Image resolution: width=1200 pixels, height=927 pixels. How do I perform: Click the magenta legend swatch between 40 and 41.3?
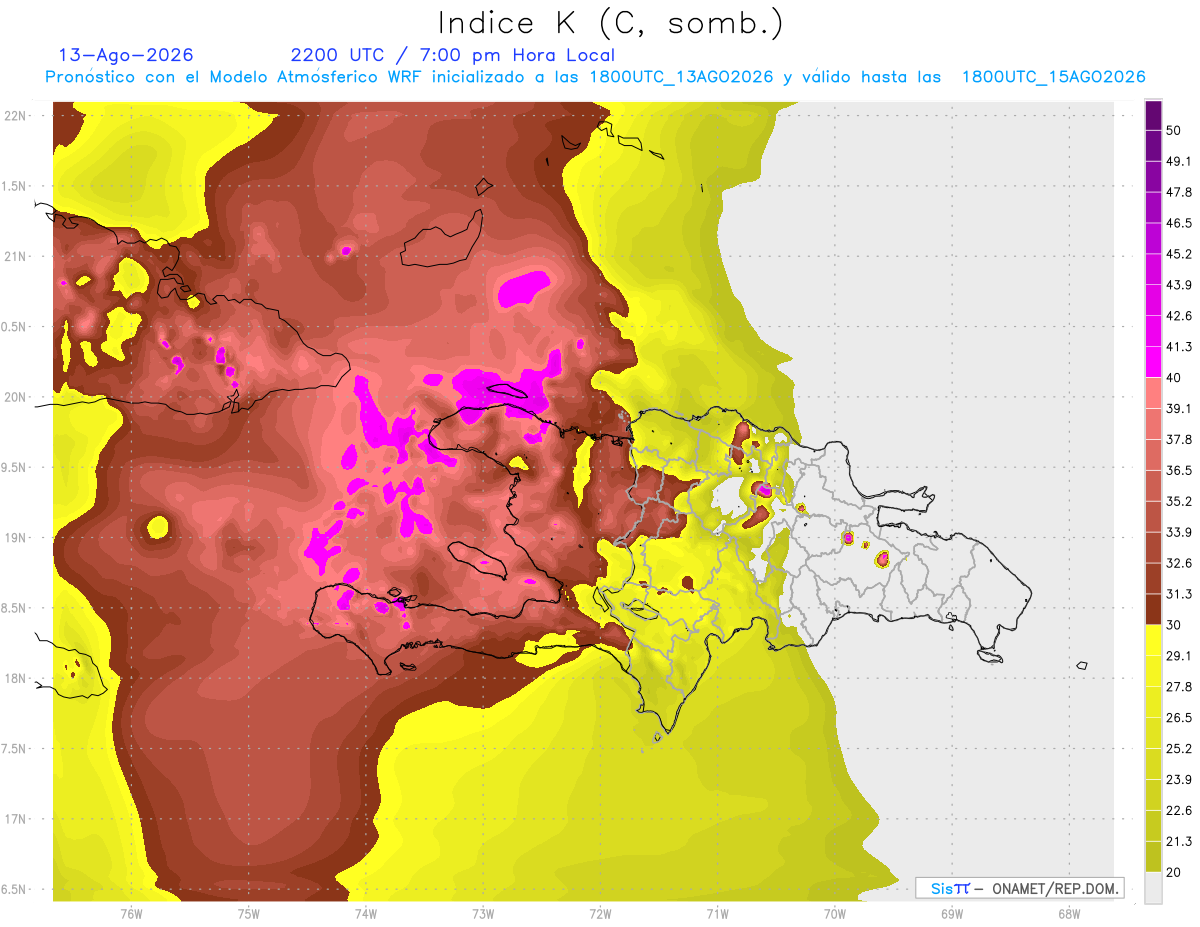click(x=1154, y=362)
